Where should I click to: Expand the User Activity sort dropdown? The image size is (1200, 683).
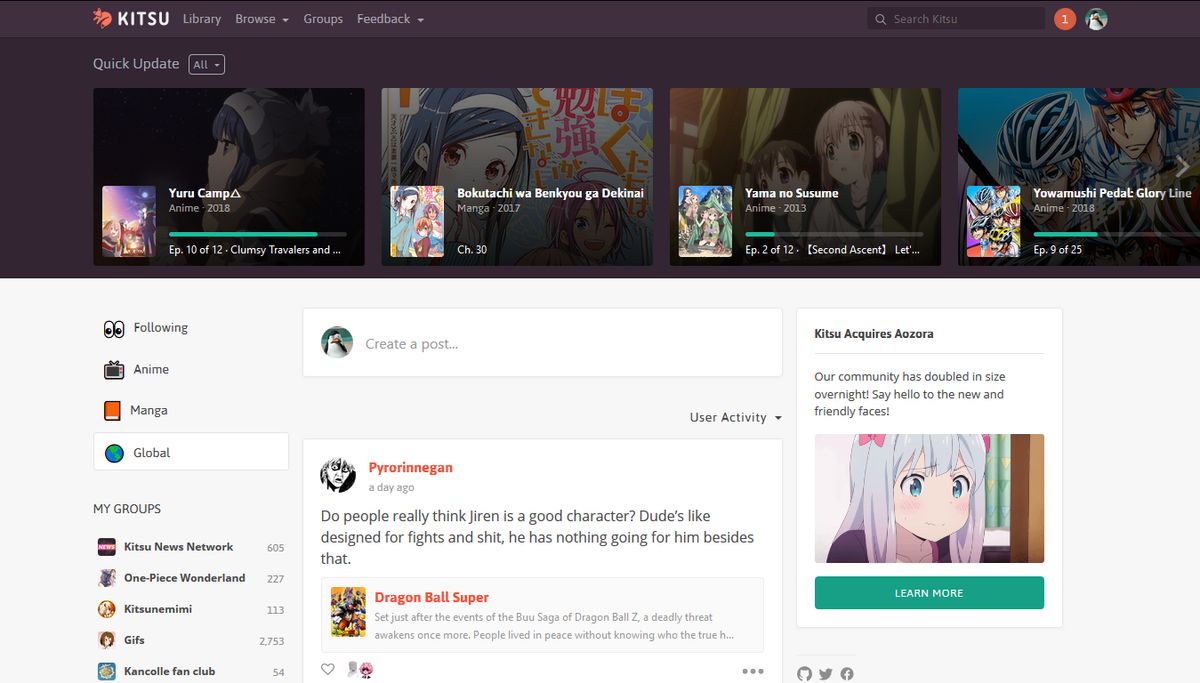click(x=735, y=418)
